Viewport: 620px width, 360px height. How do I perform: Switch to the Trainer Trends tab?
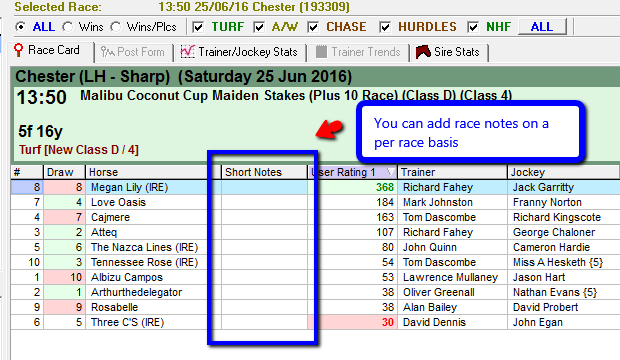pyautogui.click(x=358, y=52)
